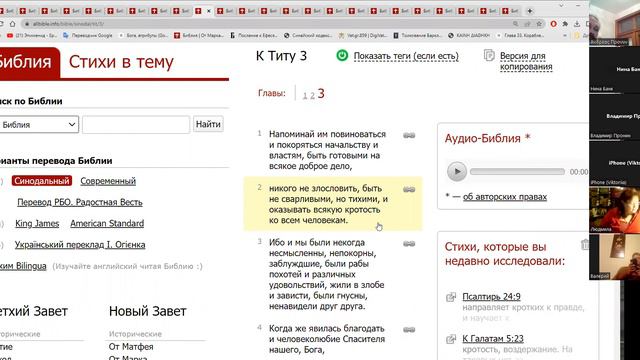640x360 pixels.
Task: Click the link icon beside highlighted verse 2
Action: click(x=409, y=189)
